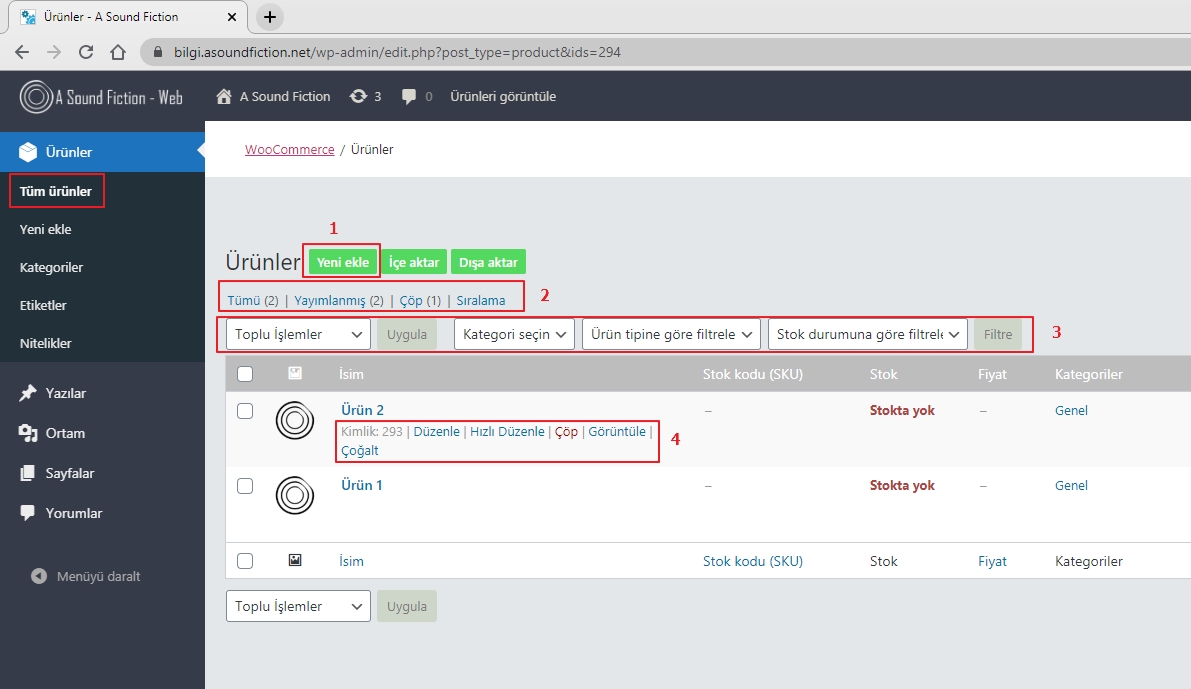Open the updates icon showing 3
1191x689 pixels.
[x=358, y=97]
